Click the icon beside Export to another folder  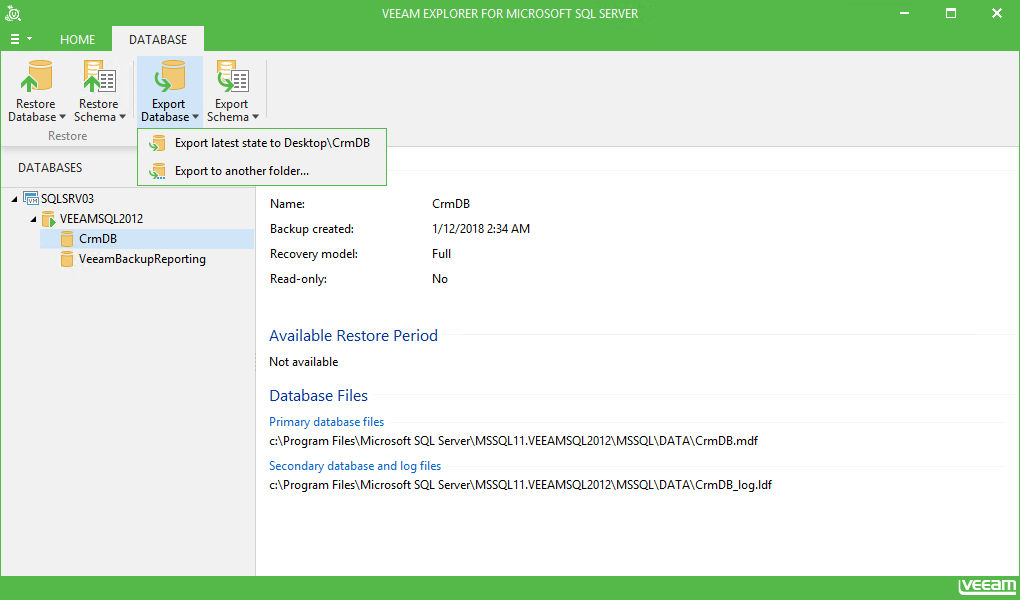click(157, 171)
